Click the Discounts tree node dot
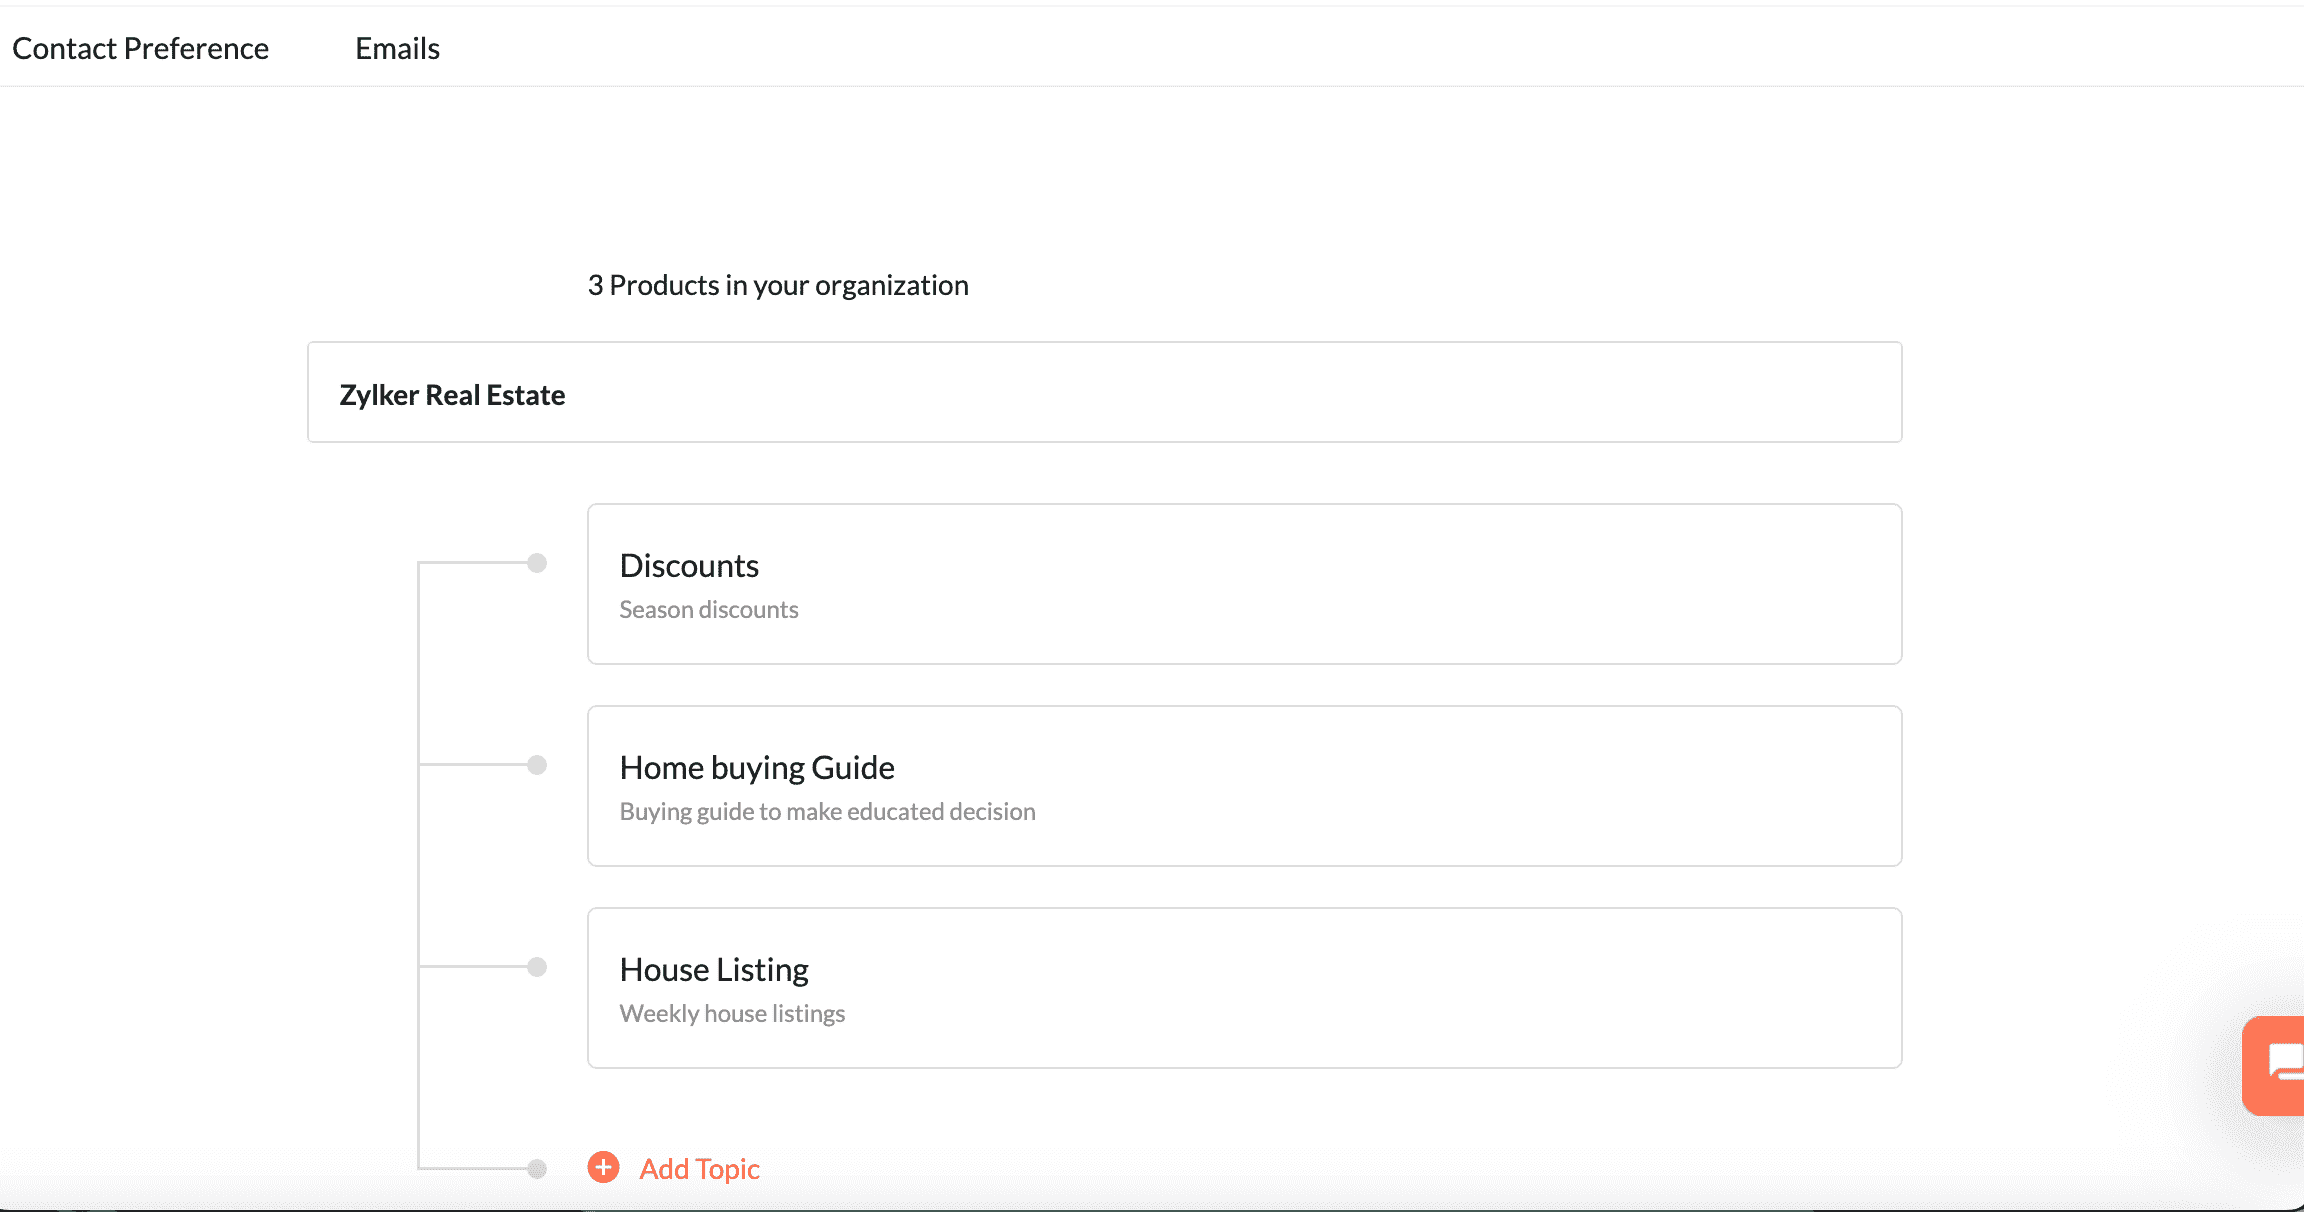The width and height of the screenshot is (2304, 1212). point(537,563)
